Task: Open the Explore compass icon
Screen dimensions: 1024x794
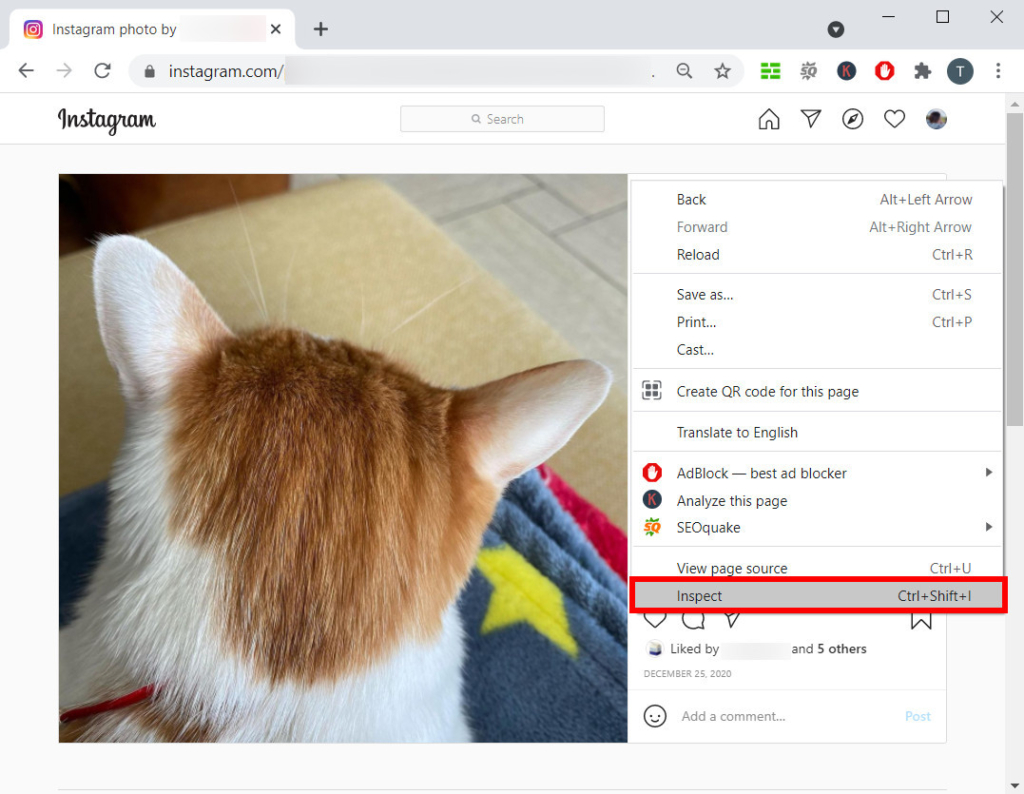Action: (x=852, y=119)
